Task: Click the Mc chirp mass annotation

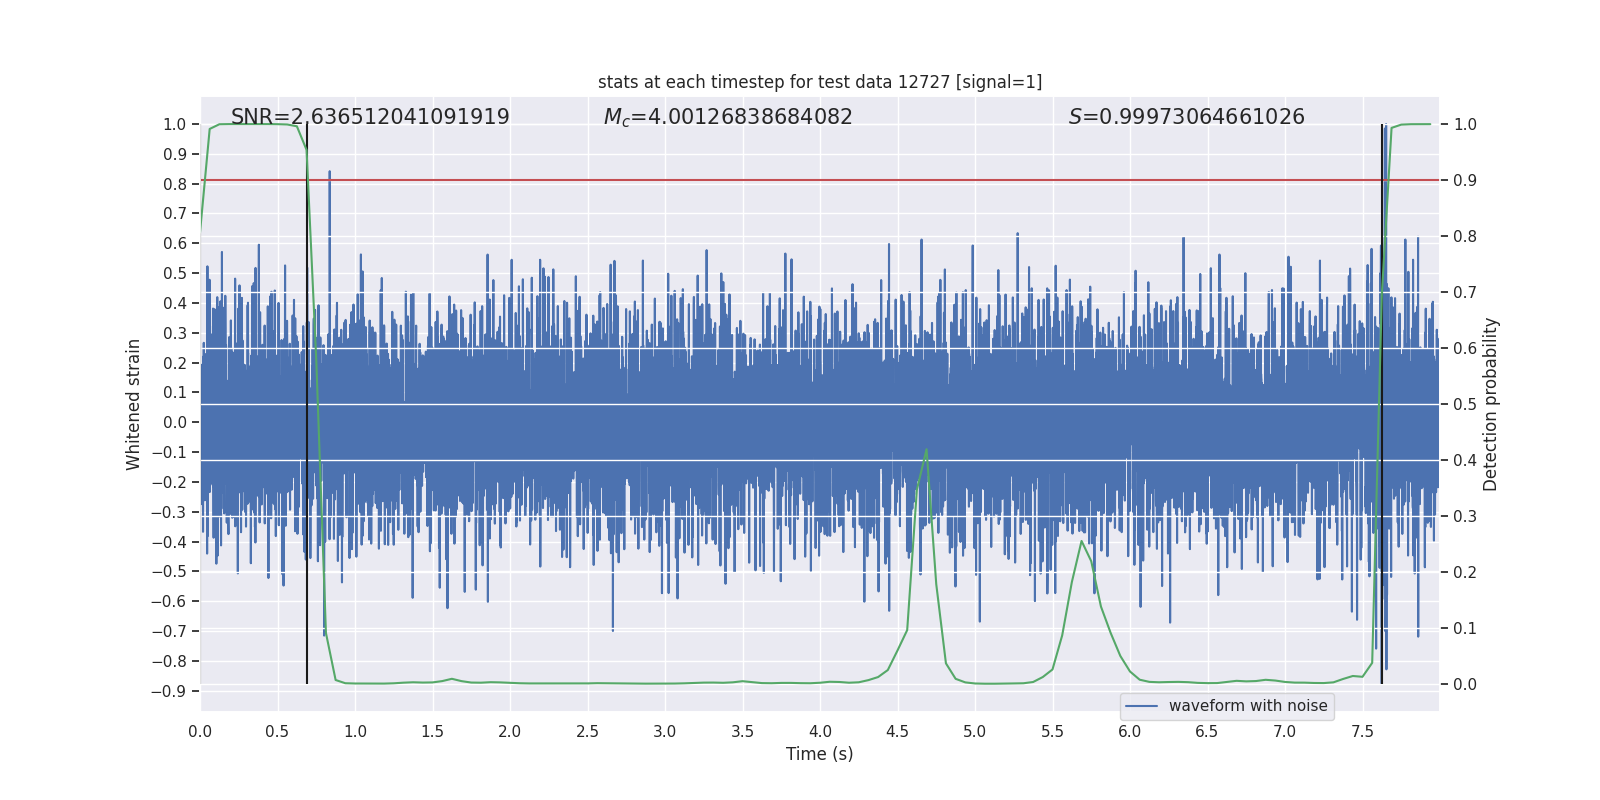Action: click(728, 117)
